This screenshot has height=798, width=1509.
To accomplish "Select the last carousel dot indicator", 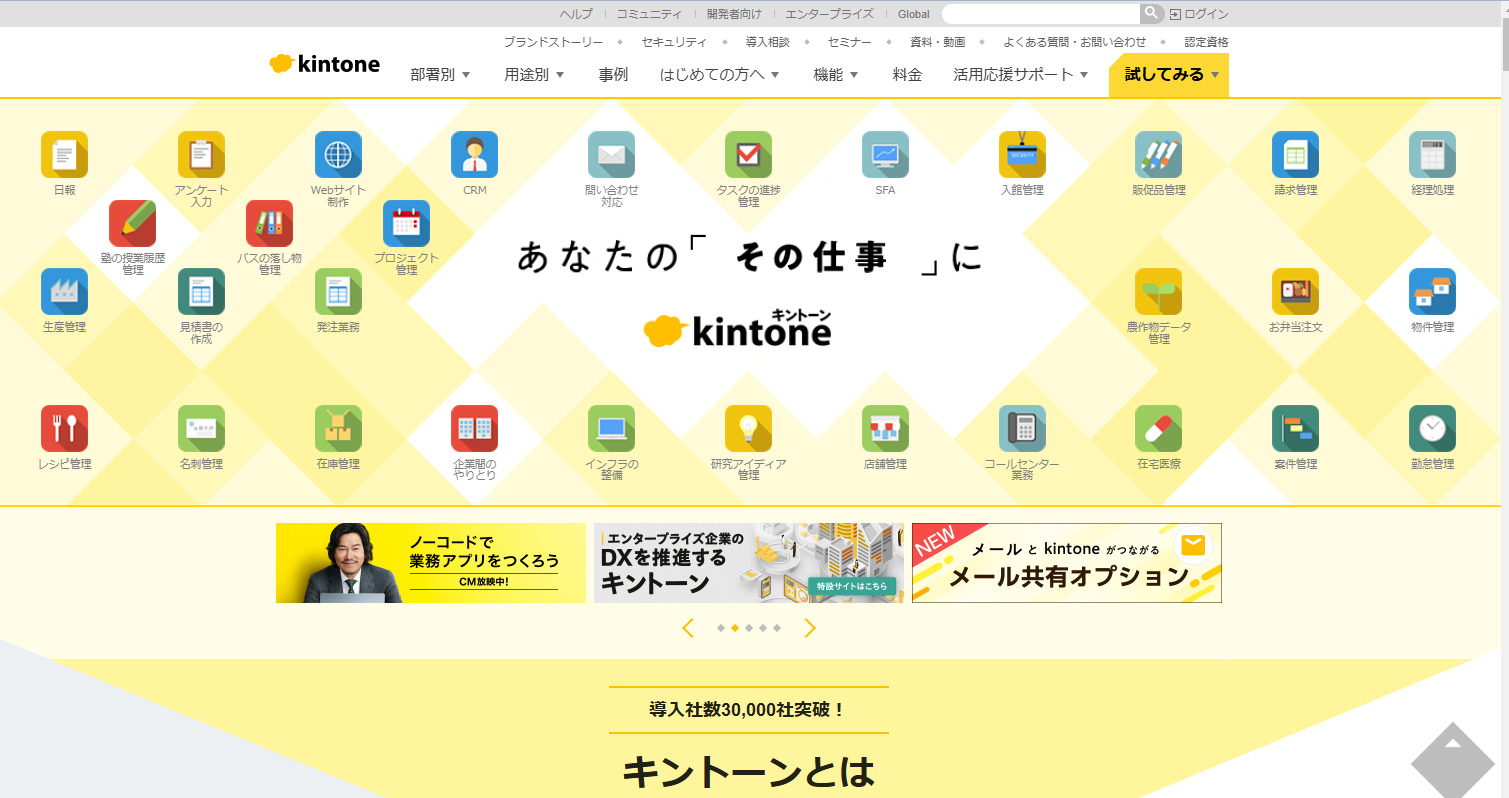I will [776, 628].
